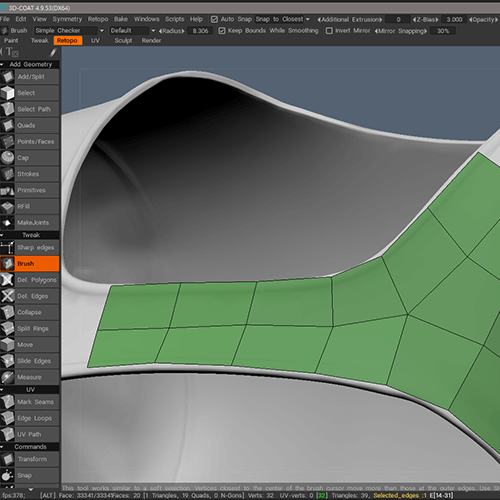Activate the Brush tweak tool icon
Viewport: 500px width, 500px height.
pos(7,264)
